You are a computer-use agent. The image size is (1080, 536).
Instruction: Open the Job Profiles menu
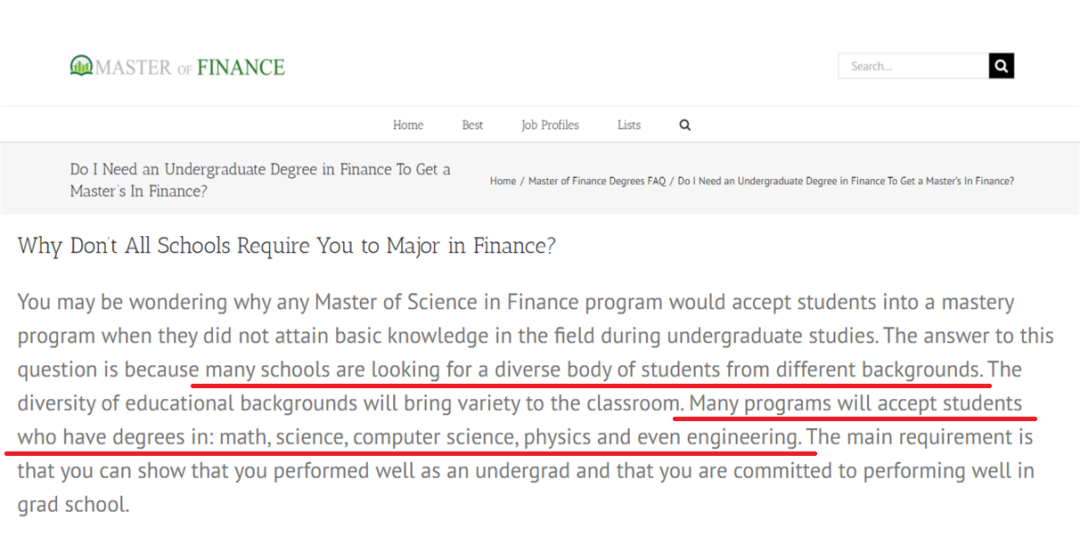(x=550, y=125)
